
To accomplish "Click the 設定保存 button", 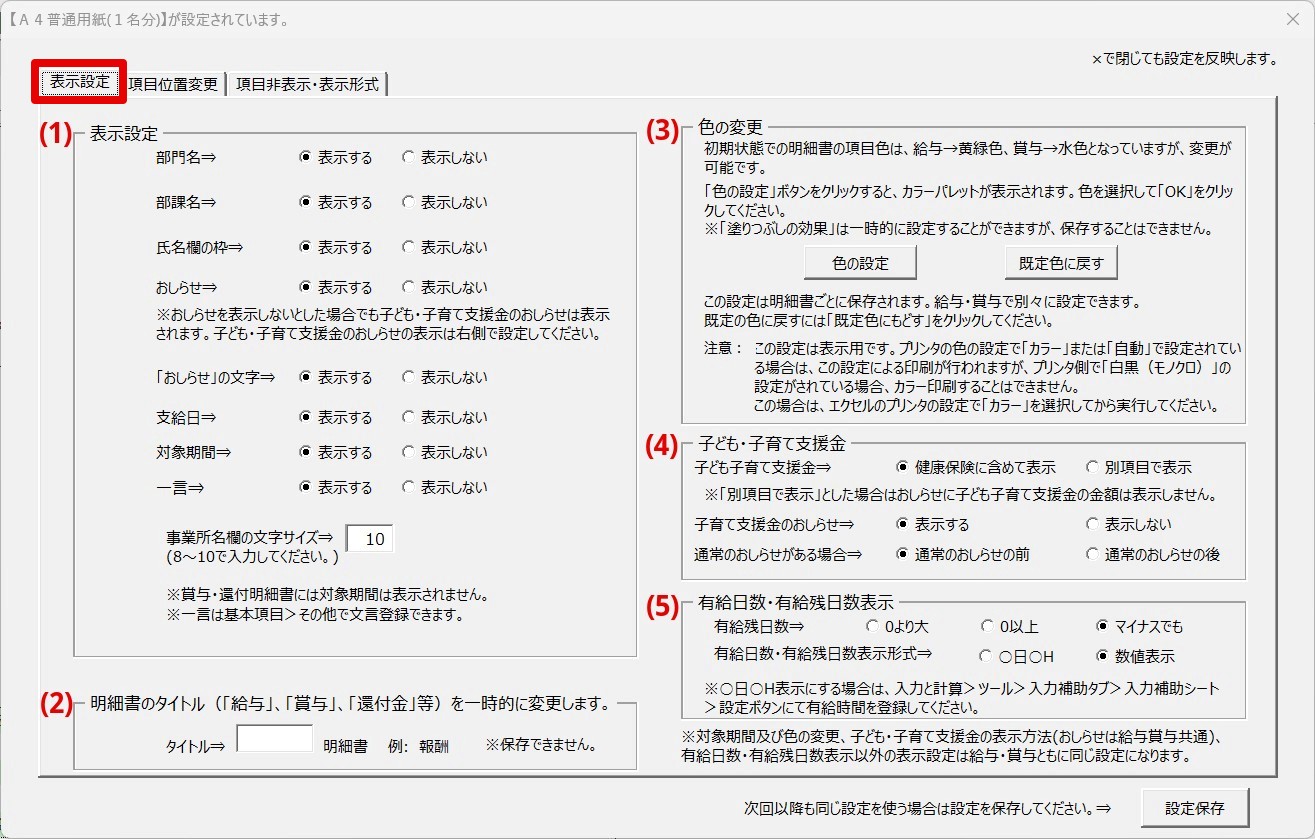I will click(1194, 808).
